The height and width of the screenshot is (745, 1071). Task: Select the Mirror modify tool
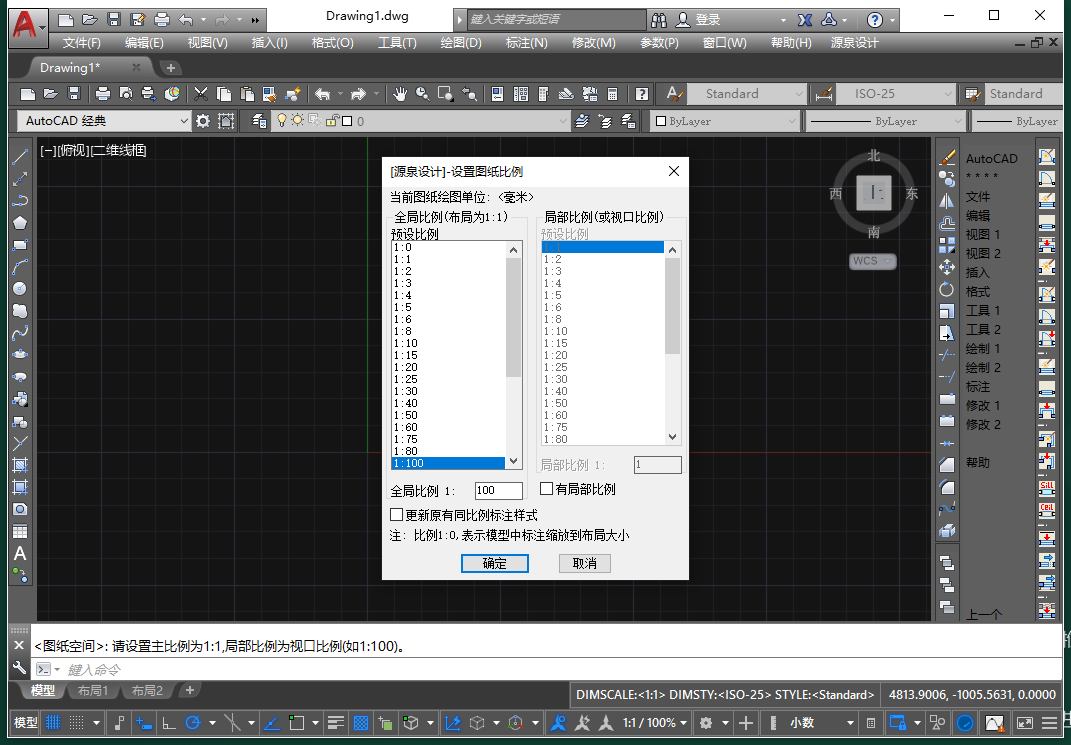[947, 201]
